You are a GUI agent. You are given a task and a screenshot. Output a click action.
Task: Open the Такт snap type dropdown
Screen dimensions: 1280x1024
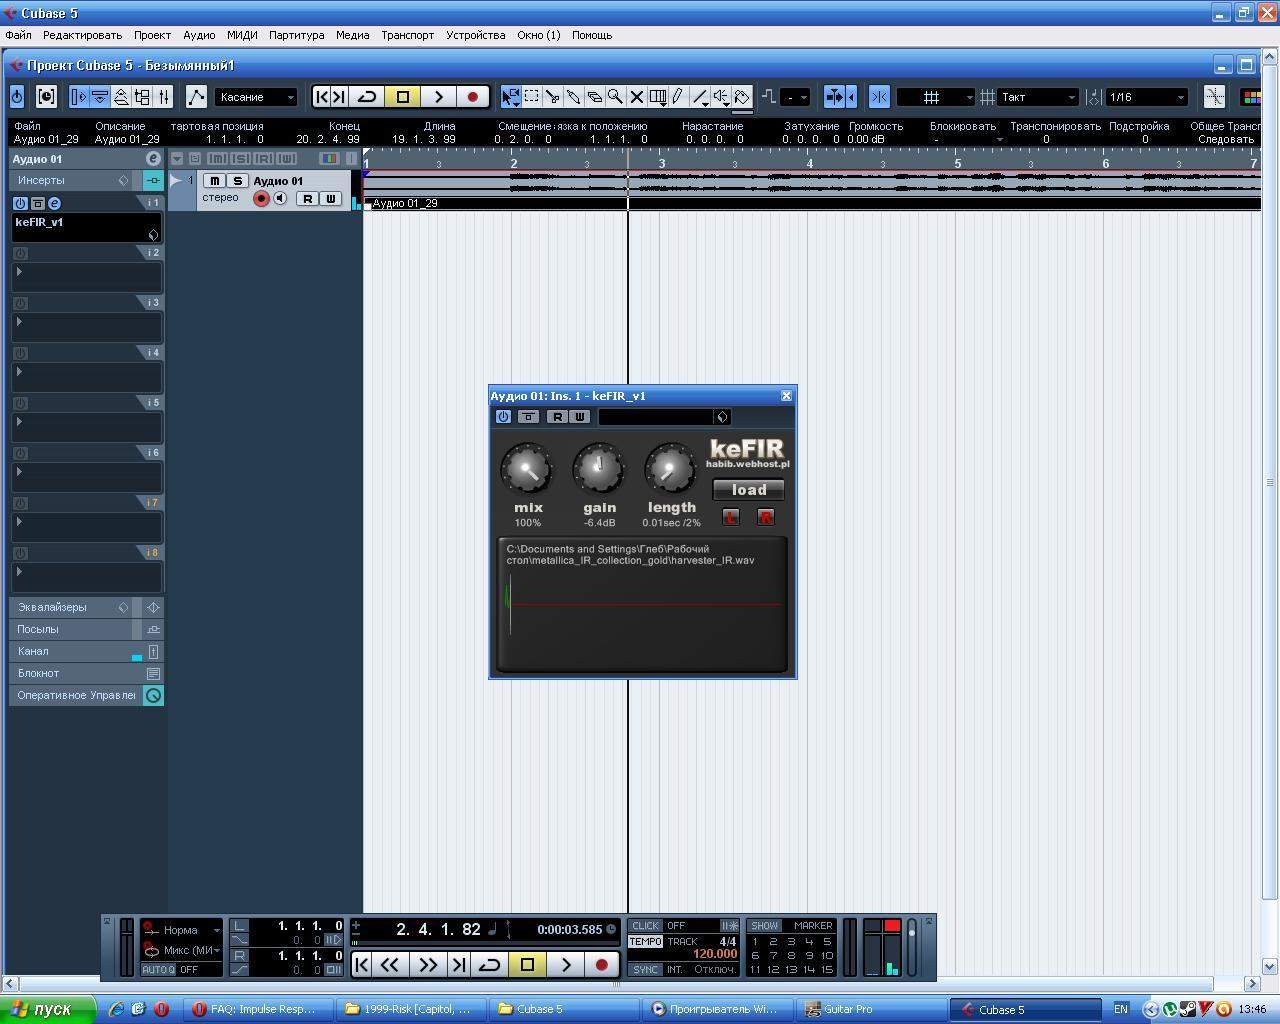(x=1038, y=97)
